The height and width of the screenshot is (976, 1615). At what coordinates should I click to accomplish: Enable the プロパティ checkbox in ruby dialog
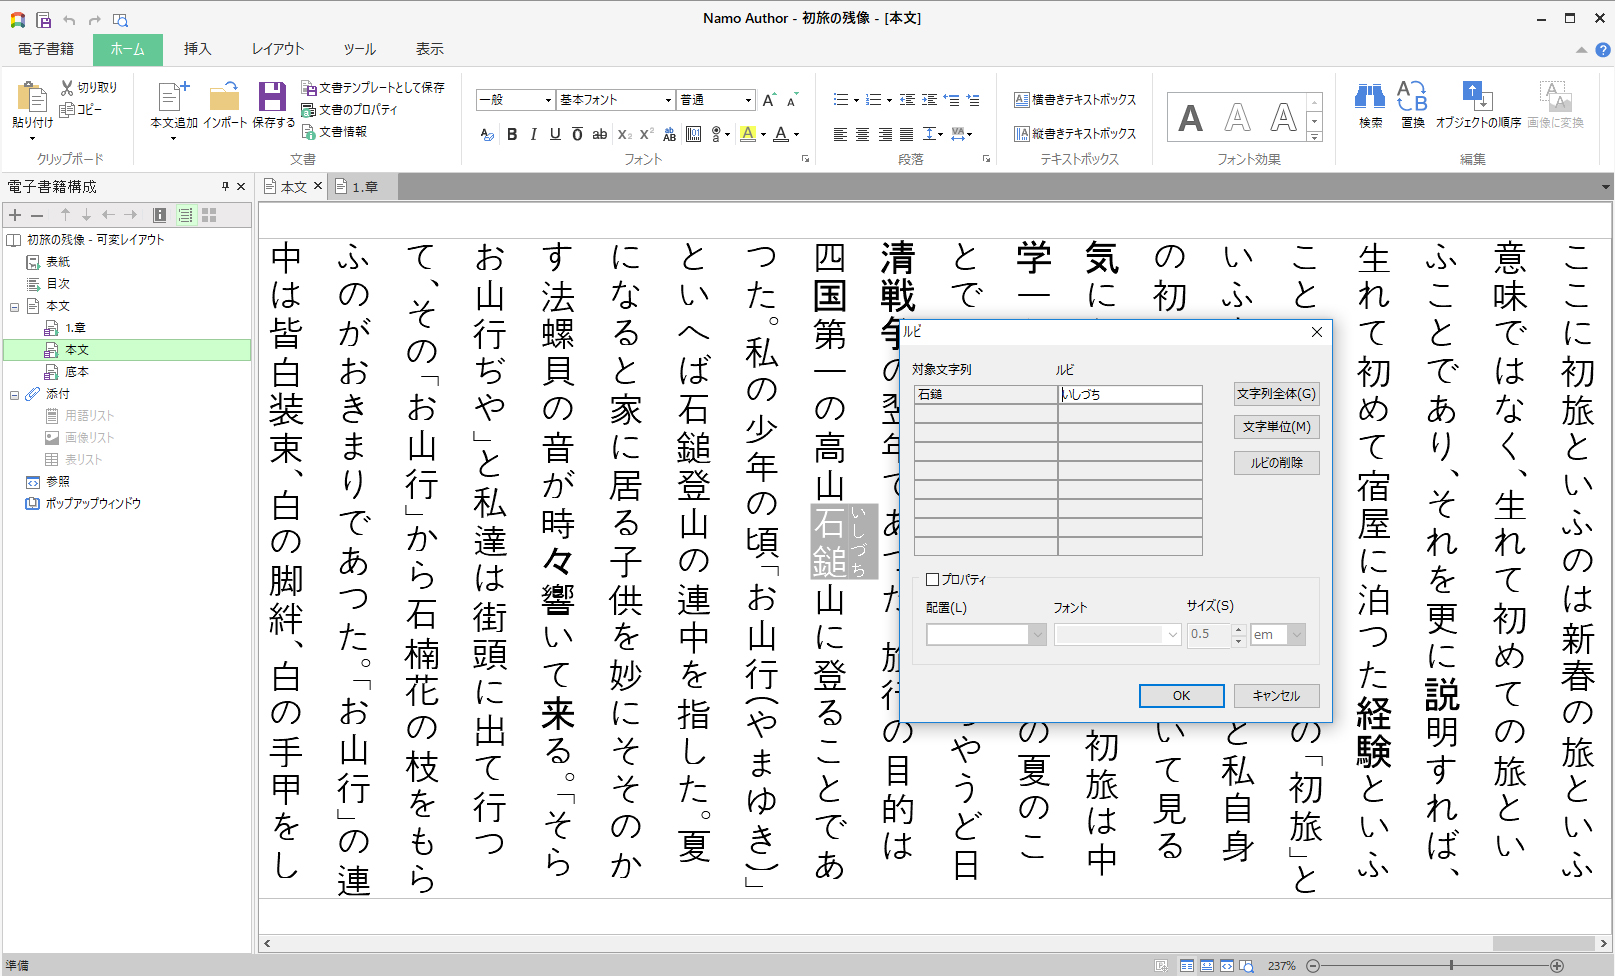pos(933,579)
